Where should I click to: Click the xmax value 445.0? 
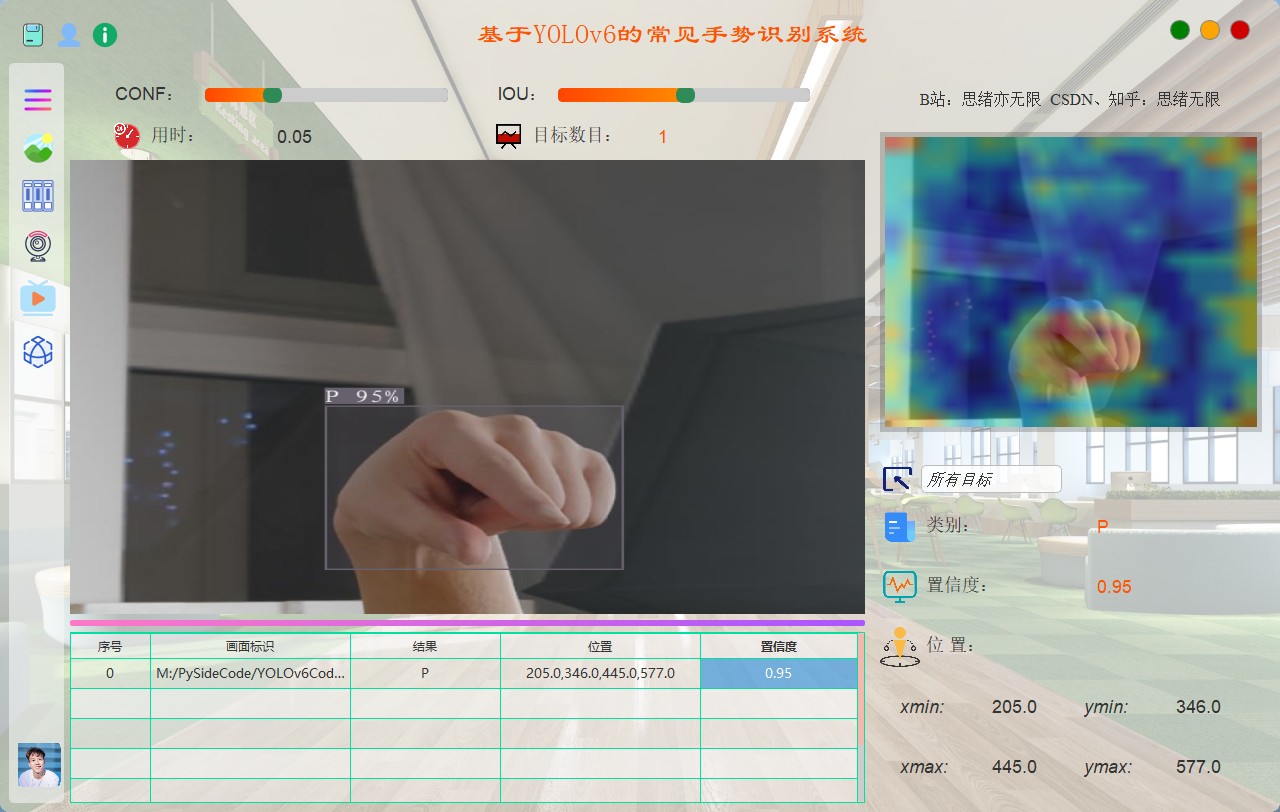coord(1014,767)
